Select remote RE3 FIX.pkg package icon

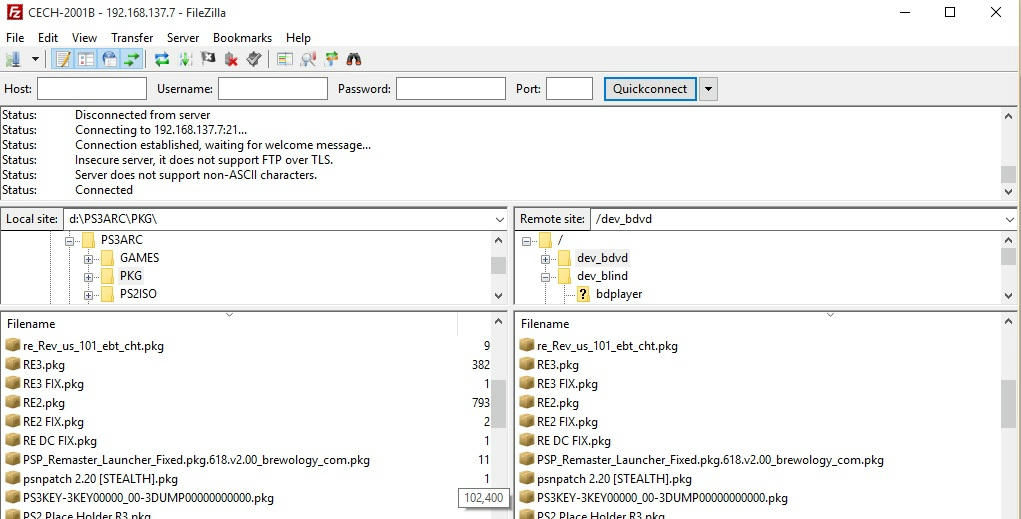coord(527,383)
